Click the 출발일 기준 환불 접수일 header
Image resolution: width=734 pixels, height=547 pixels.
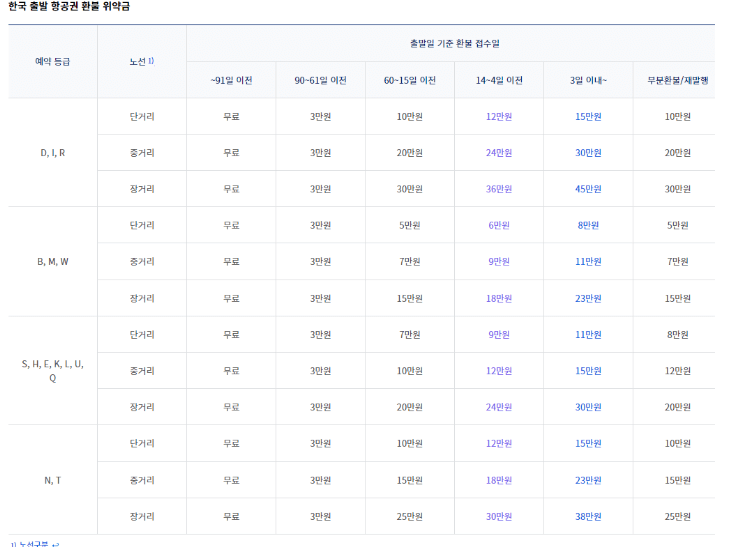point(455,44)
